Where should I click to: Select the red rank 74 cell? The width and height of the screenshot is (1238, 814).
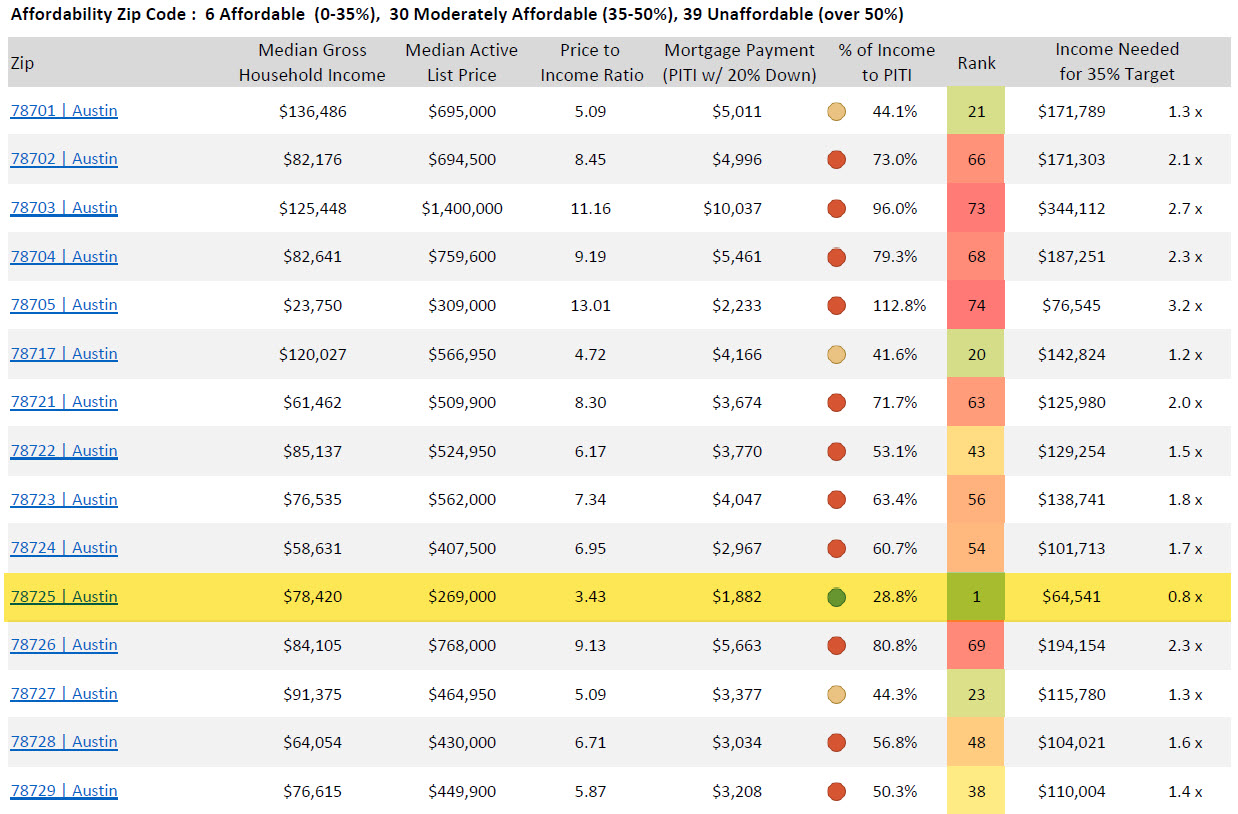pos(976,305)
